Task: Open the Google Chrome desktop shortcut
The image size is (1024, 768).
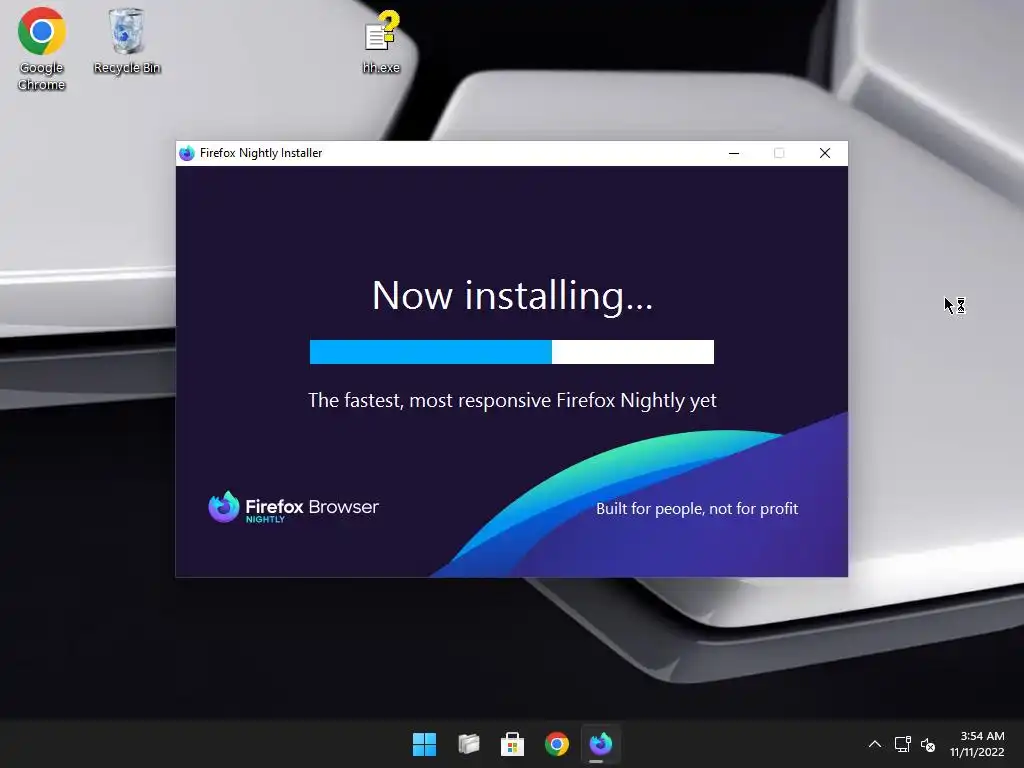Action: [41, 49]
